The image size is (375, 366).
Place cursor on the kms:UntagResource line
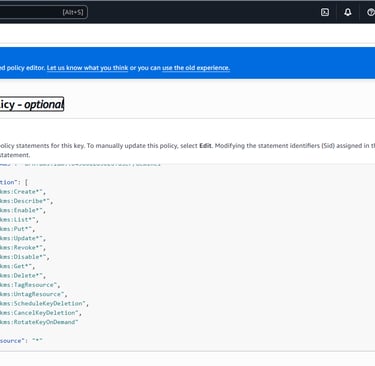click(x=34, y=294)
